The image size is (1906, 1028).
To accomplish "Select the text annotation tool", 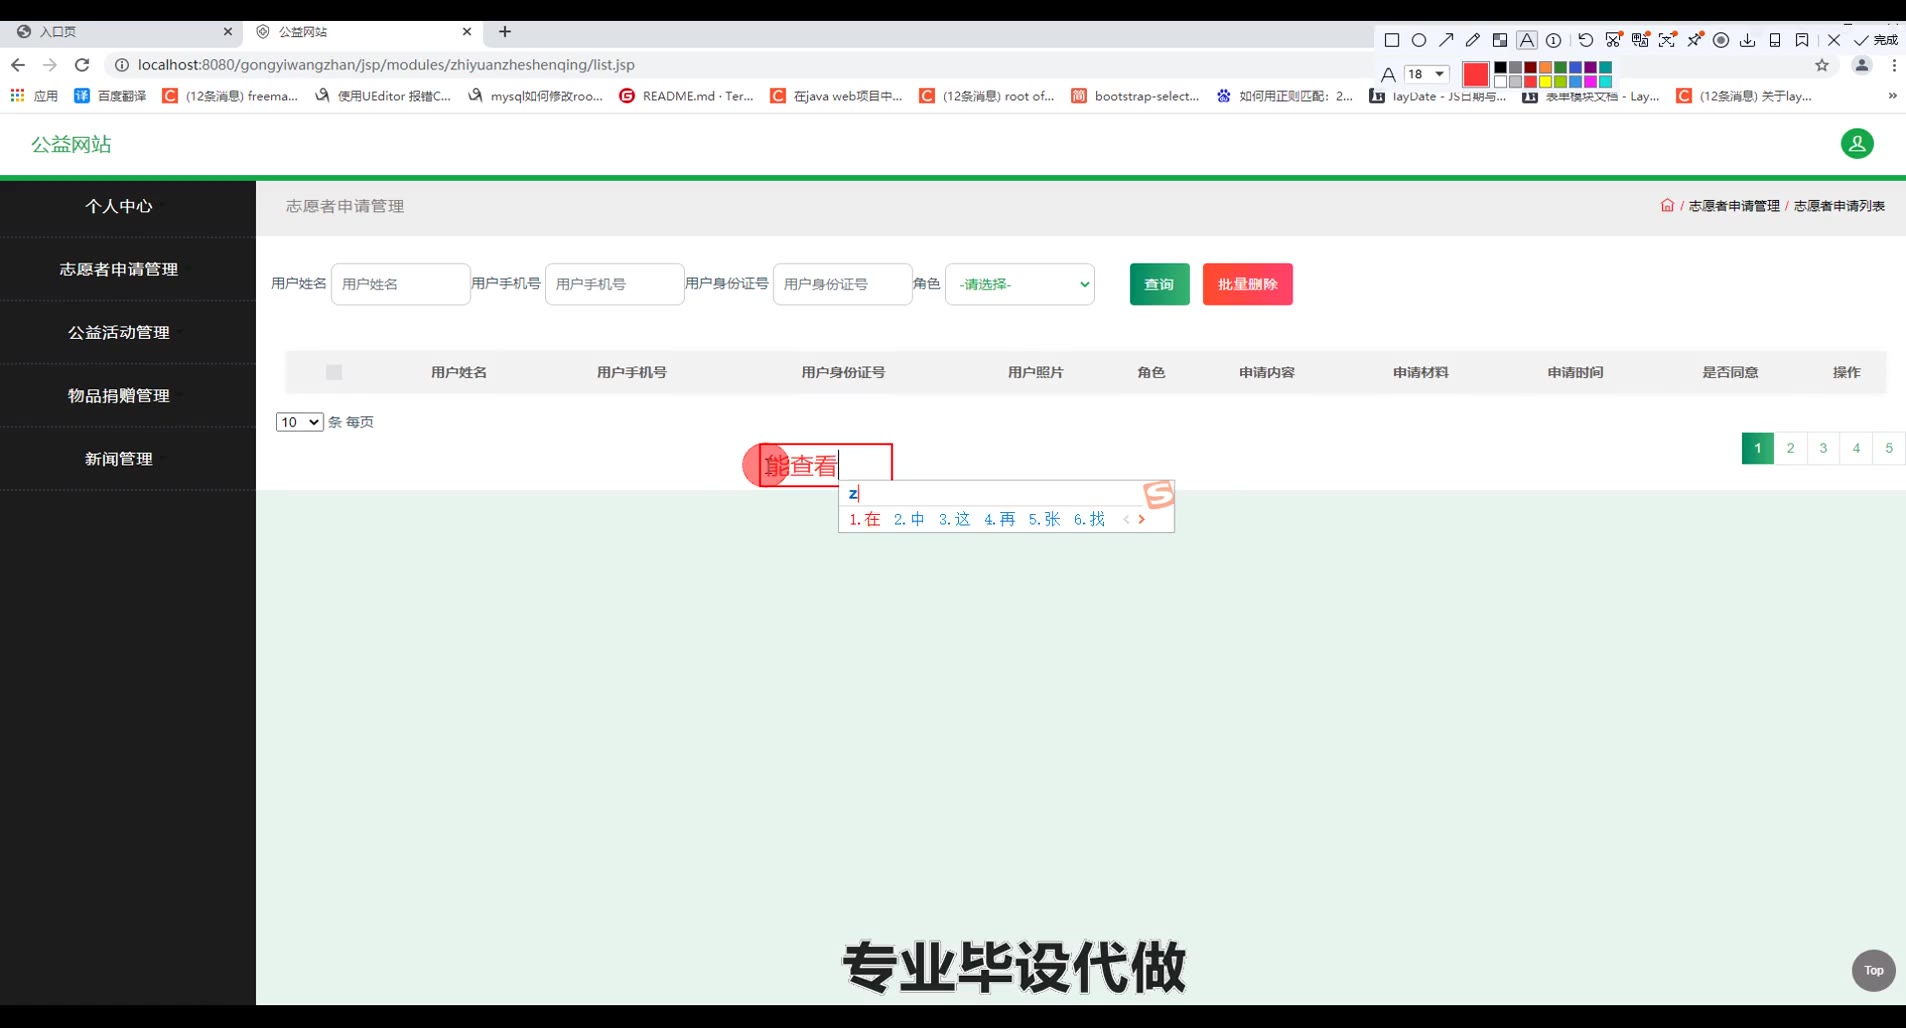I will tap(1526, 40).
